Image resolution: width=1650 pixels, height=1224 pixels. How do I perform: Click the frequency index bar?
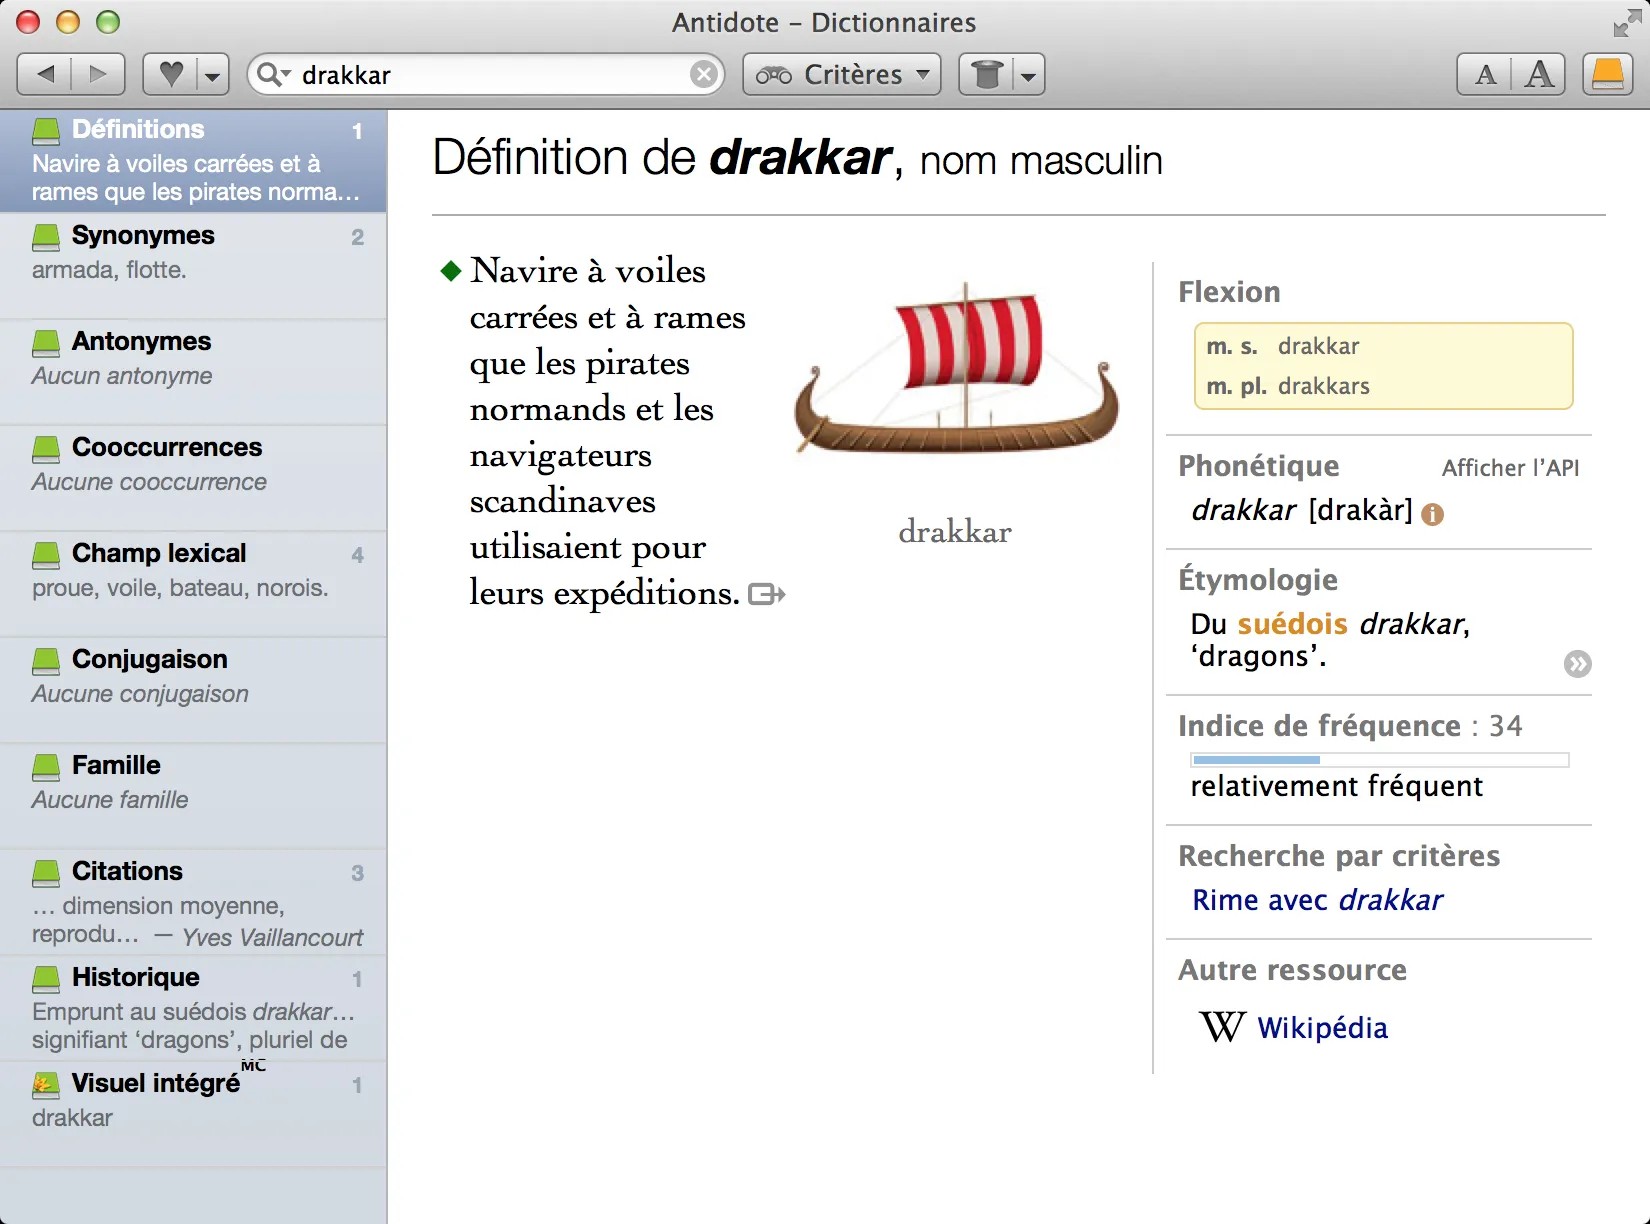point(1380,760)
